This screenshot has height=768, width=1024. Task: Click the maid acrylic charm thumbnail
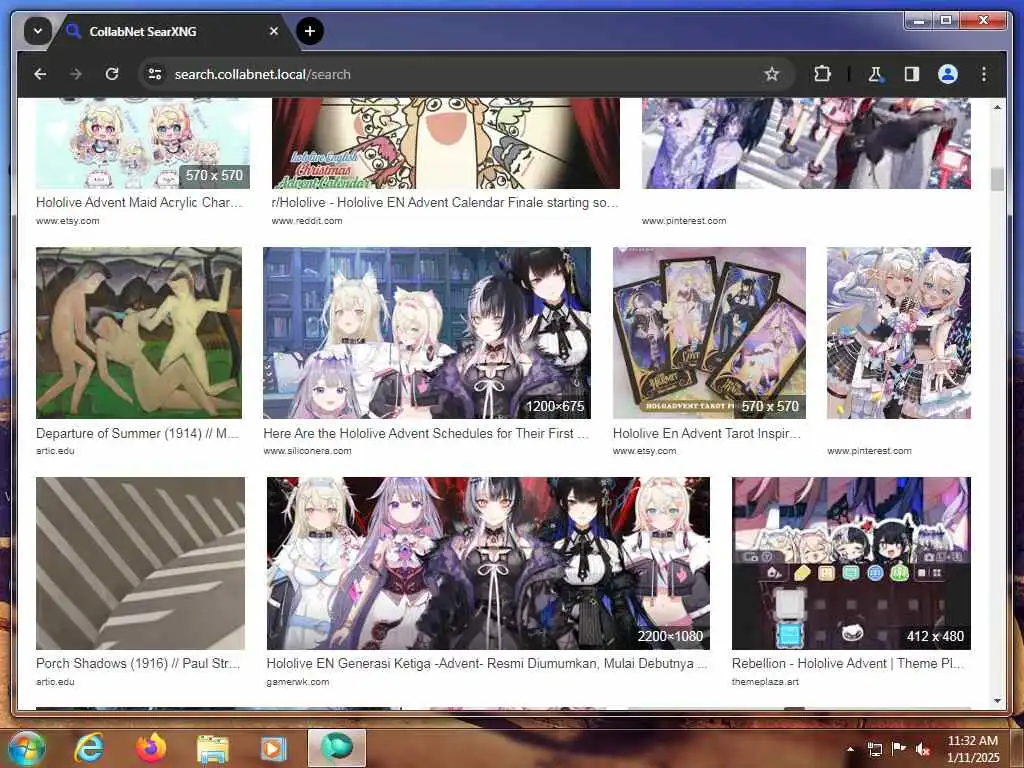click(143, 143)
